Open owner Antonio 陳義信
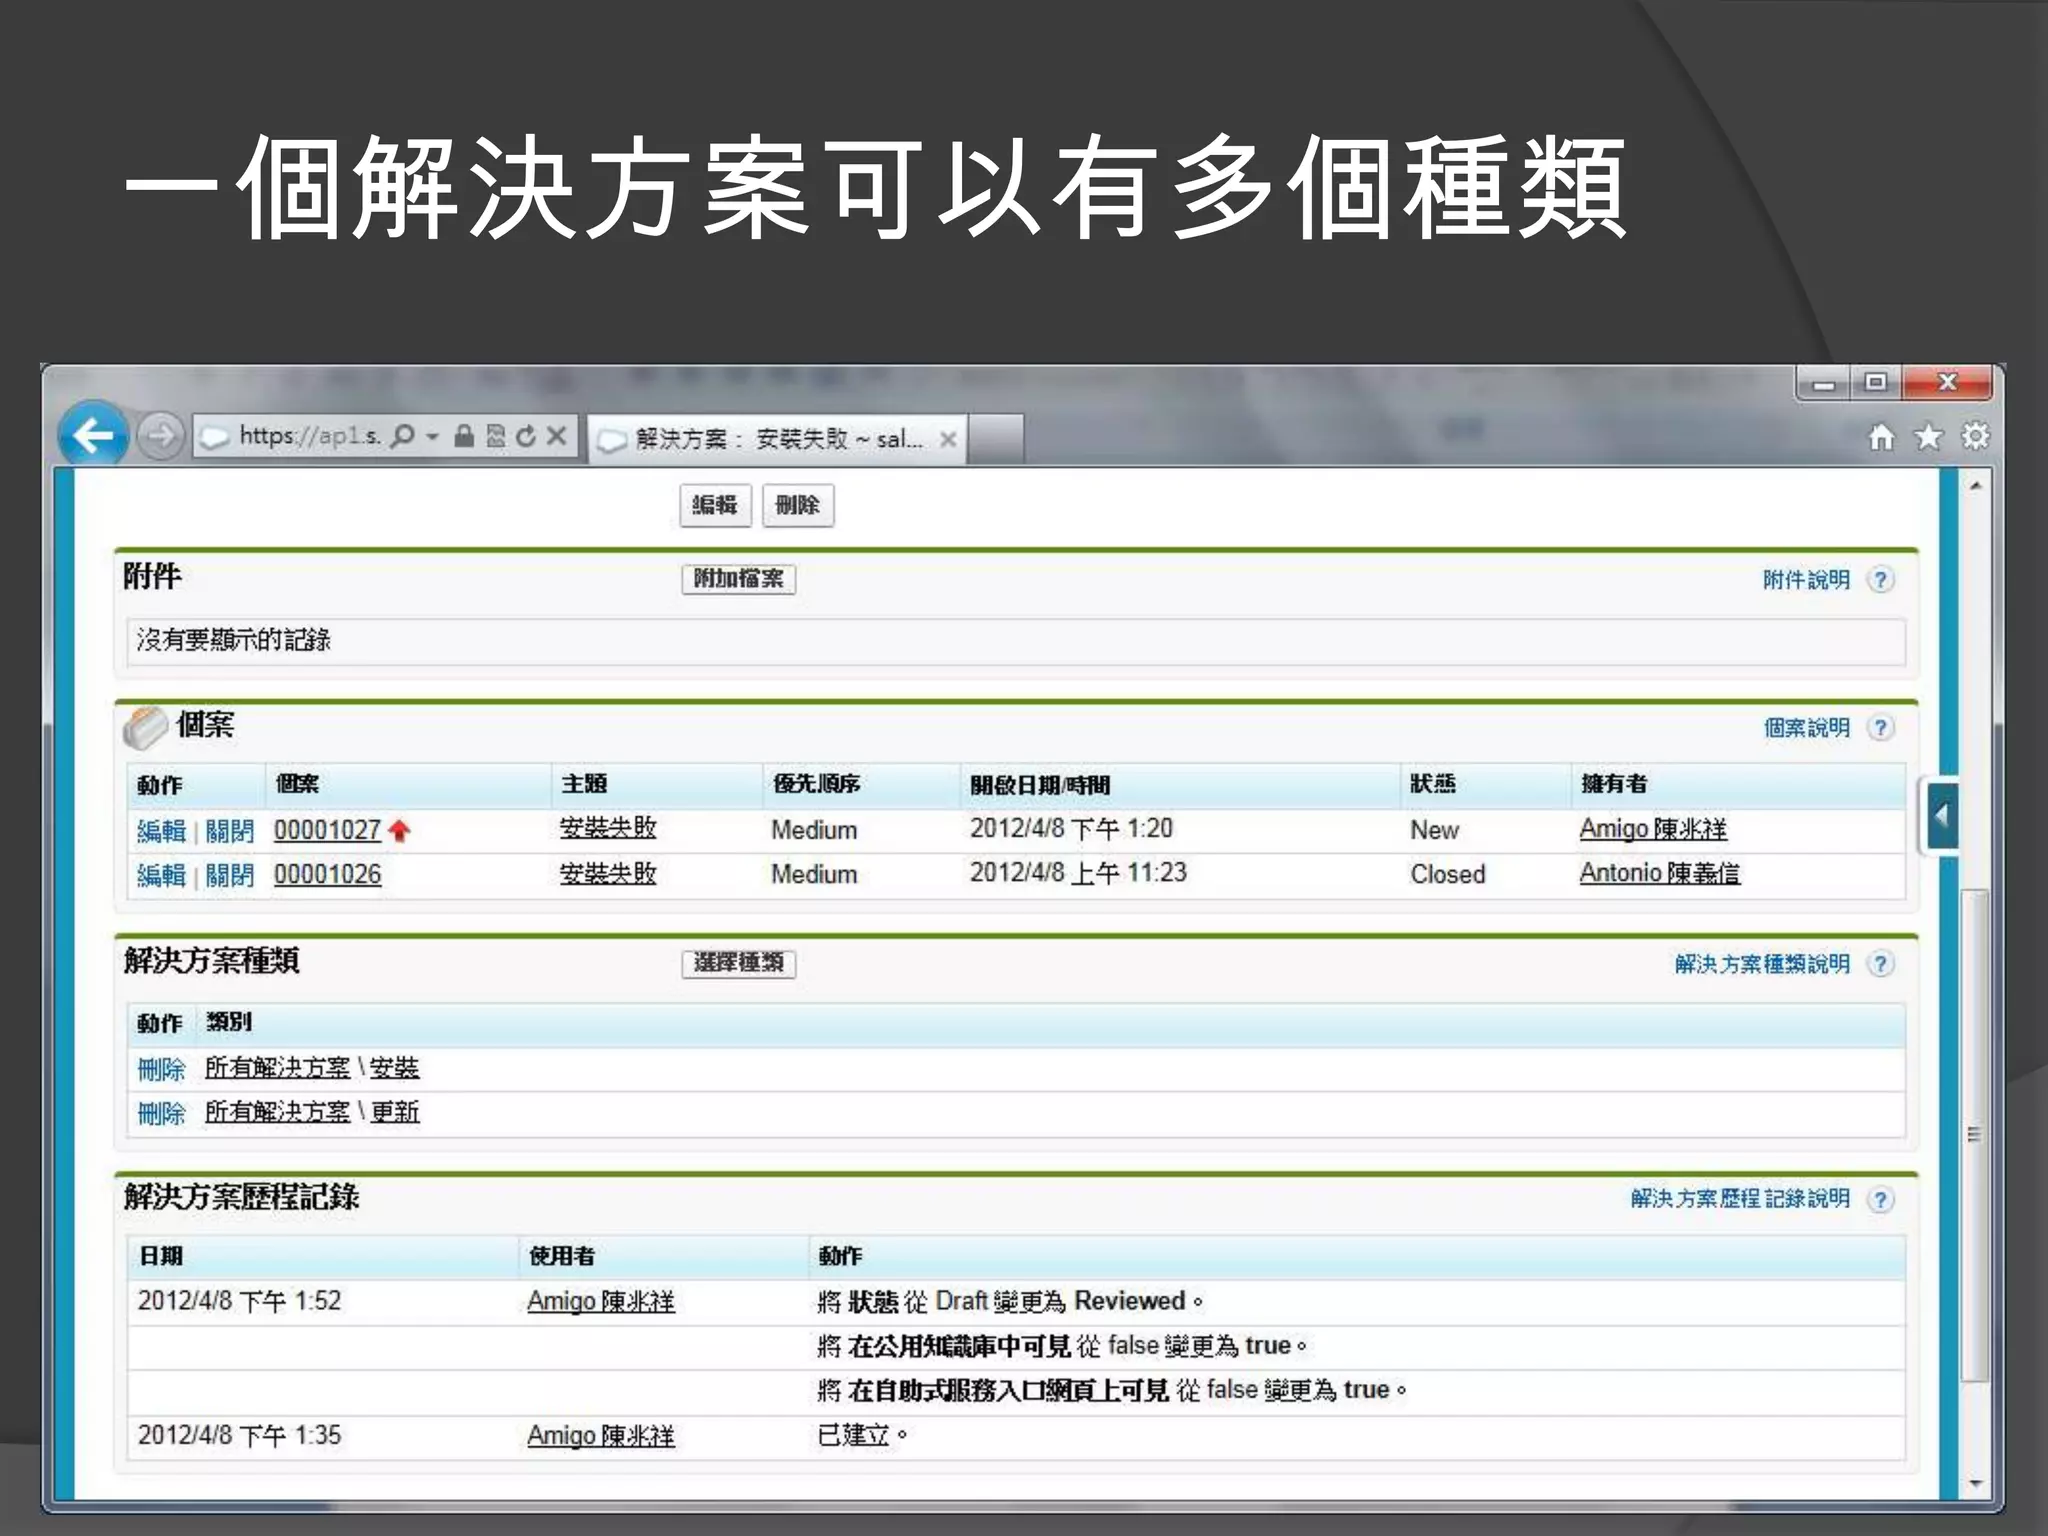The height and width of the screenshot is (1536, 2048). (x=1660, y=873)
